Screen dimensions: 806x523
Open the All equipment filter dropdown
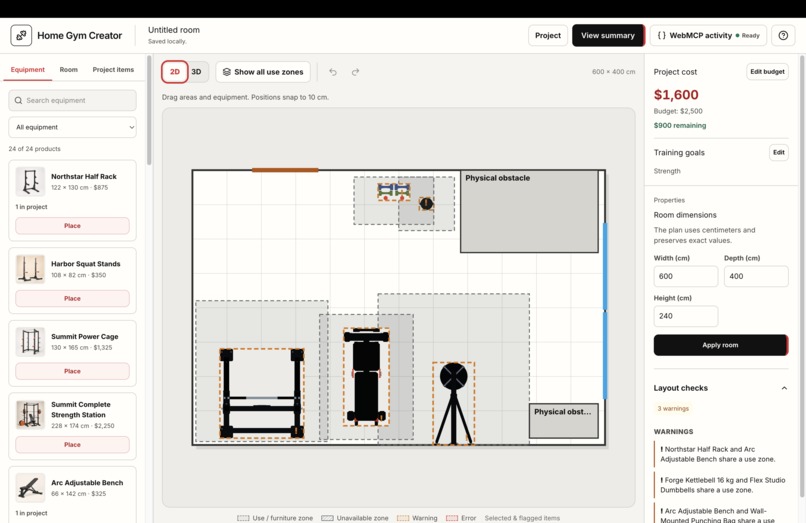(72, 127)
